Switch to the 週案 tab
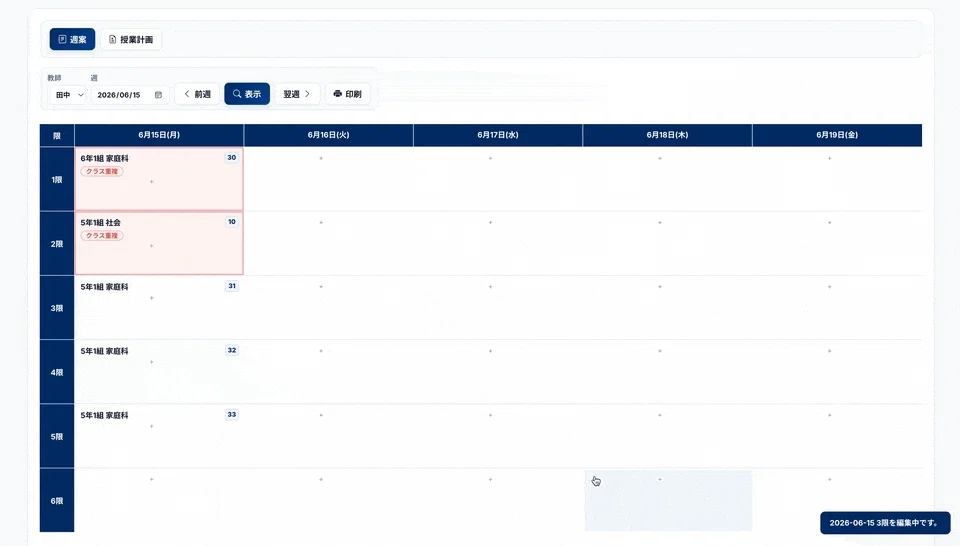960x546 pixels. pyautogui.click(x=72, y=39)
